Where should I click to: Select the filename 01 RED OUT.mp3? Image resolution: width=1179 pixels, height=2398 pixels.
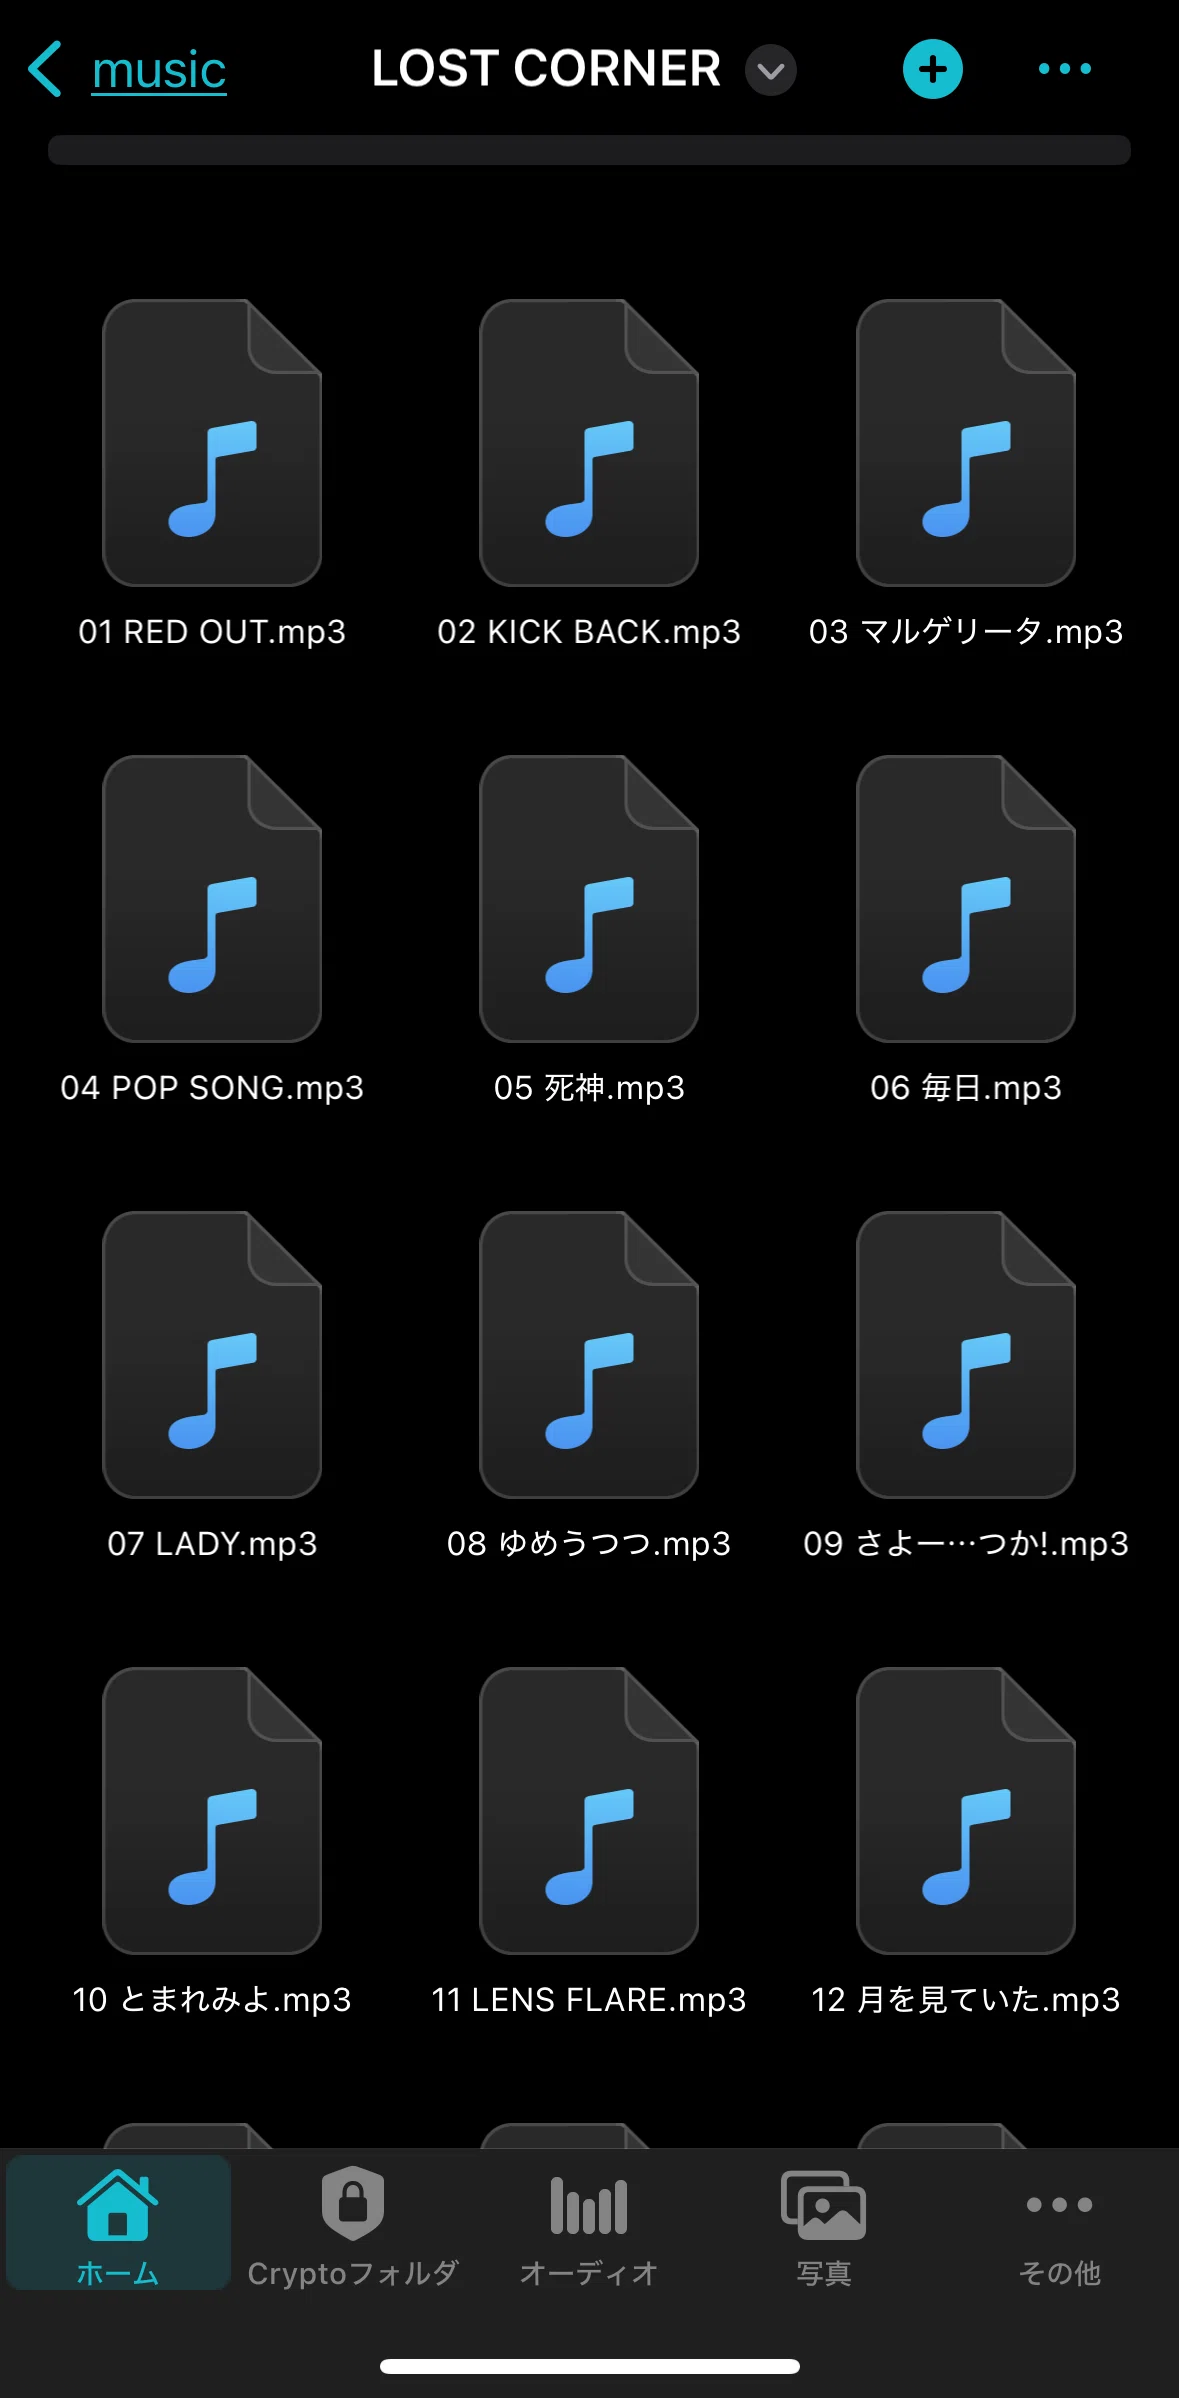tap(212, 632)
